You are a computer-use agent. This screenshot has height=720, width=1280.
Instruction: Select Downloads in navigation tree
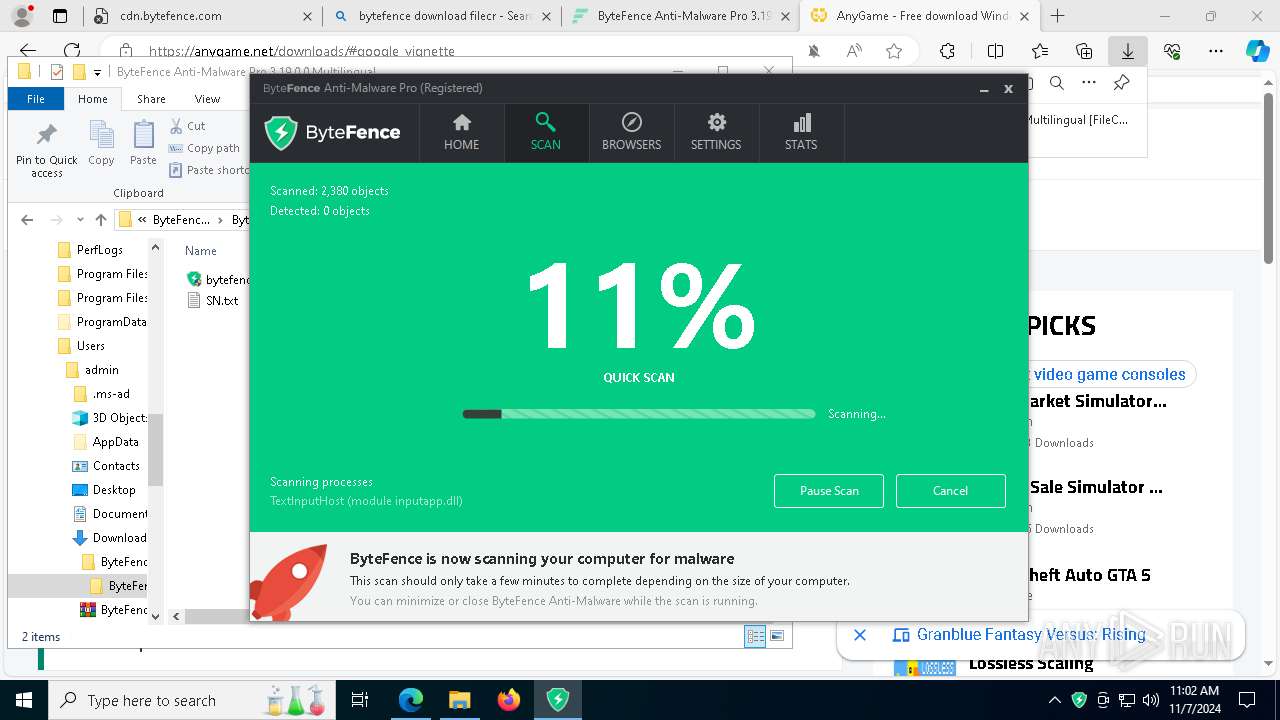[110, 538]
